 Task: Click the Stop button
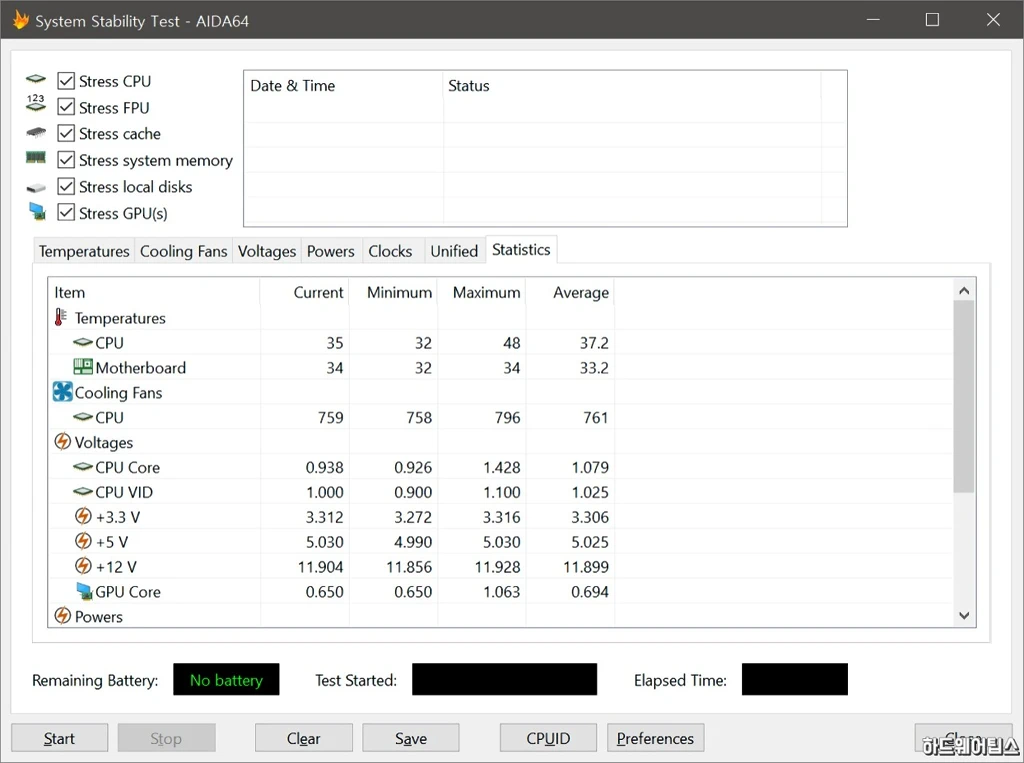pyautogui.click(x=167, y=738)
